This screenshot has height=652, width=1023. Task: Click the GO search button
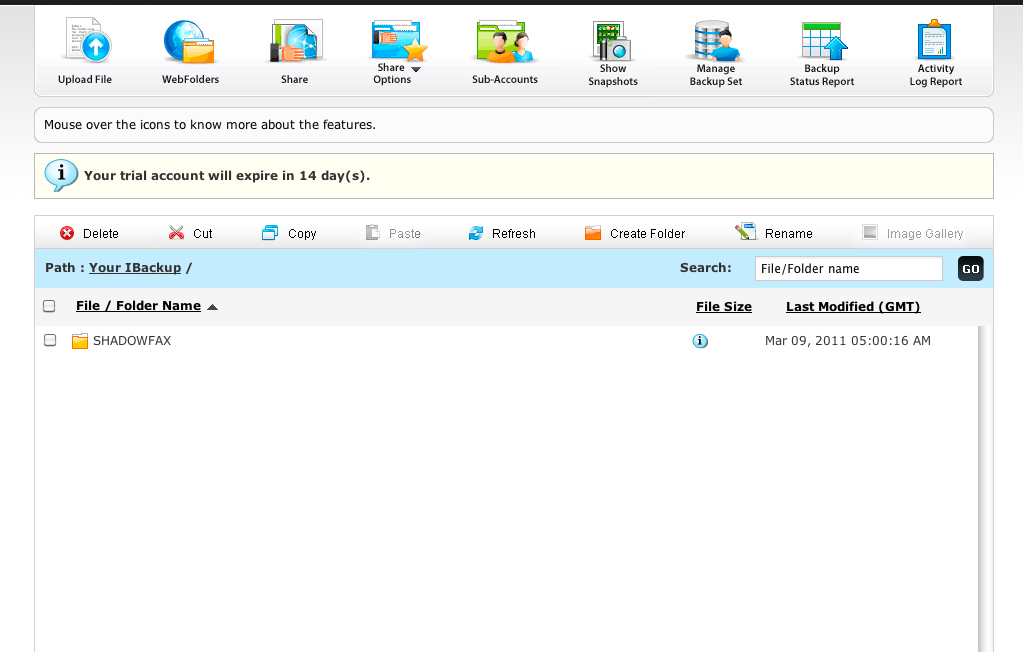pos(970,269)
